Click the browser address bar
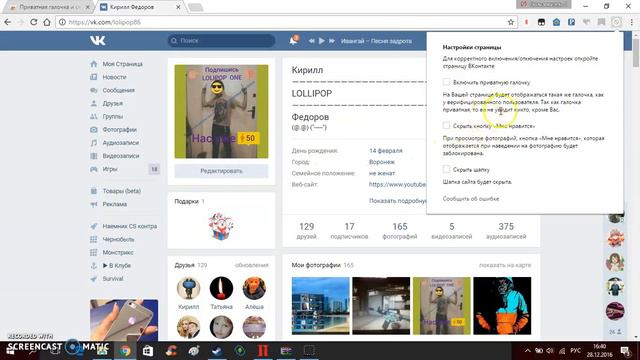This screenshot has height=360, width=640. tap(286, 22)
